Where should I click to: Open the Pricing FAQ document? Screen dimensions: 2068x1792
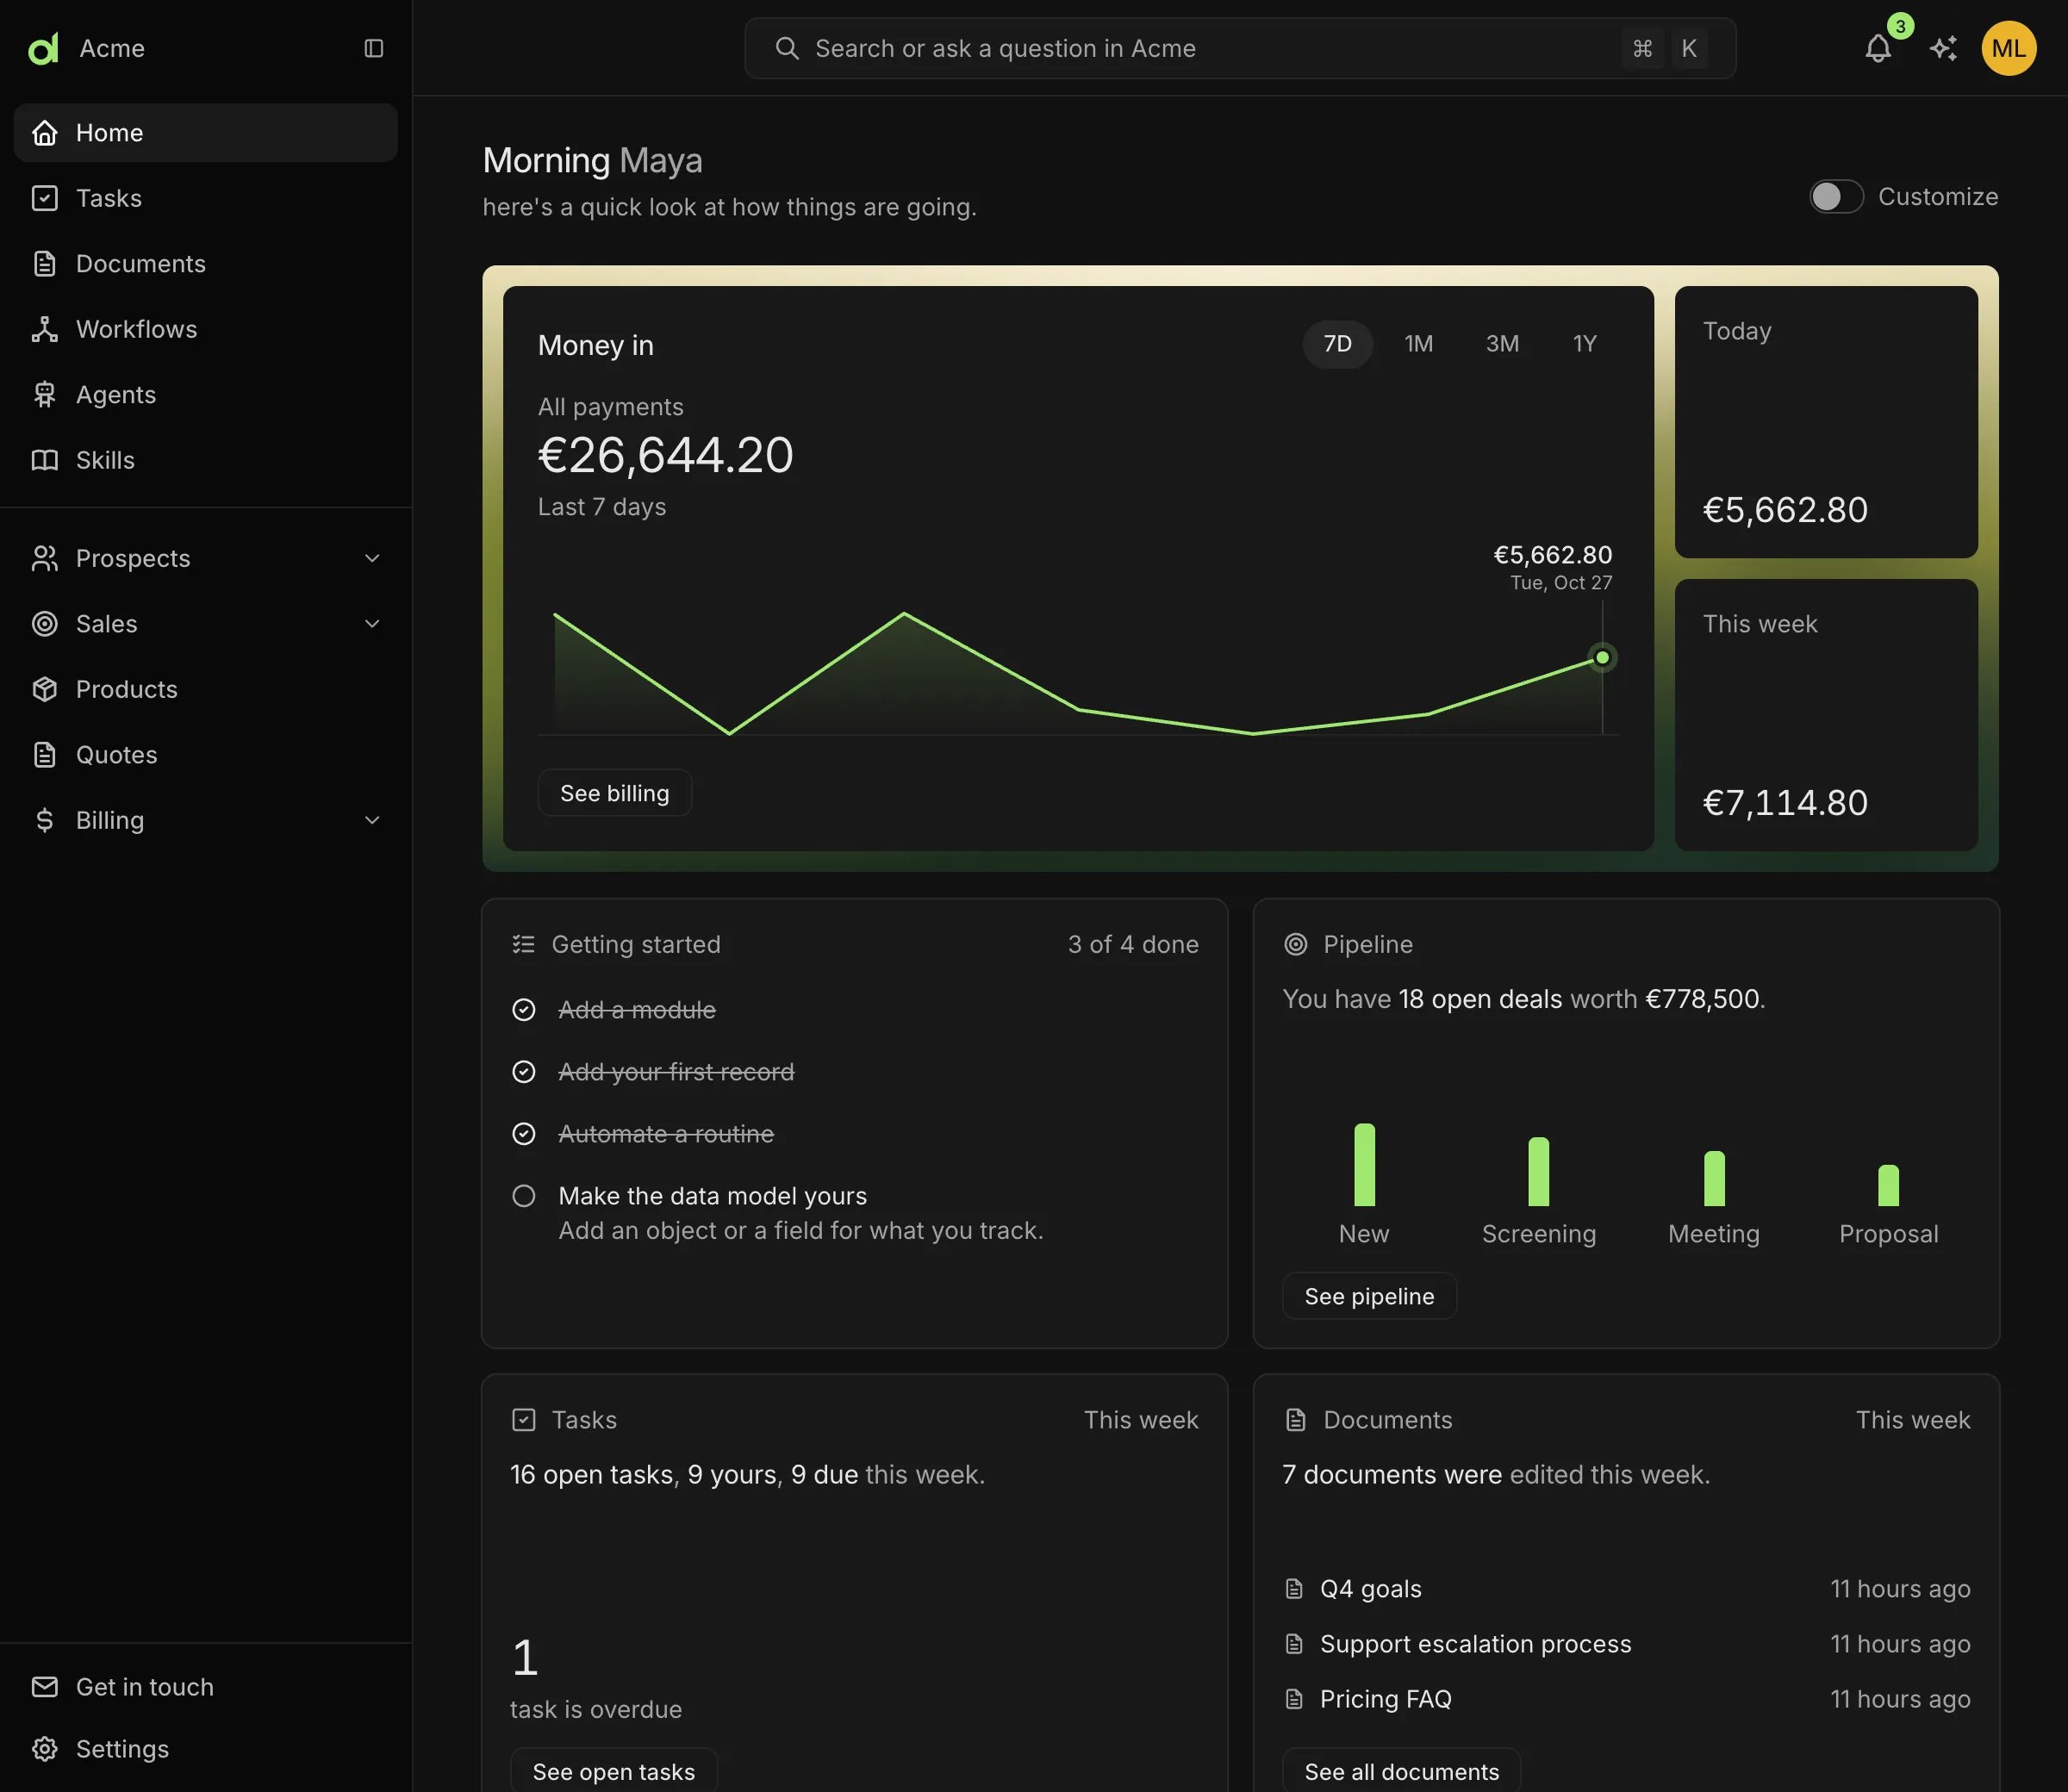click(1626, 1699)
